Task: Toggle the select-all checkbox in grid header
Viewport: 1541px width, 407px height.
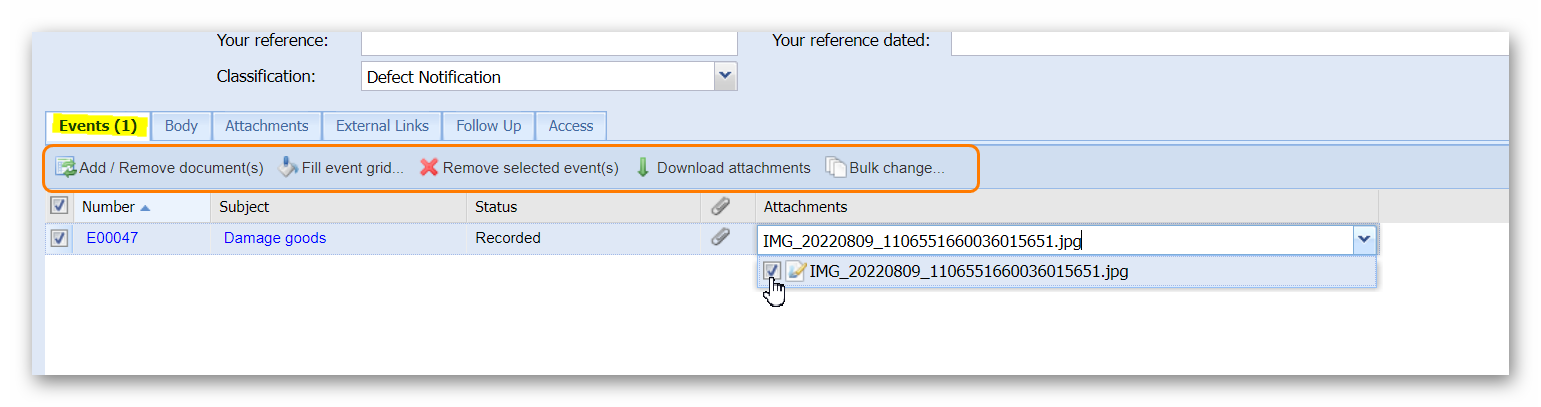Action: tap(59, 206)
